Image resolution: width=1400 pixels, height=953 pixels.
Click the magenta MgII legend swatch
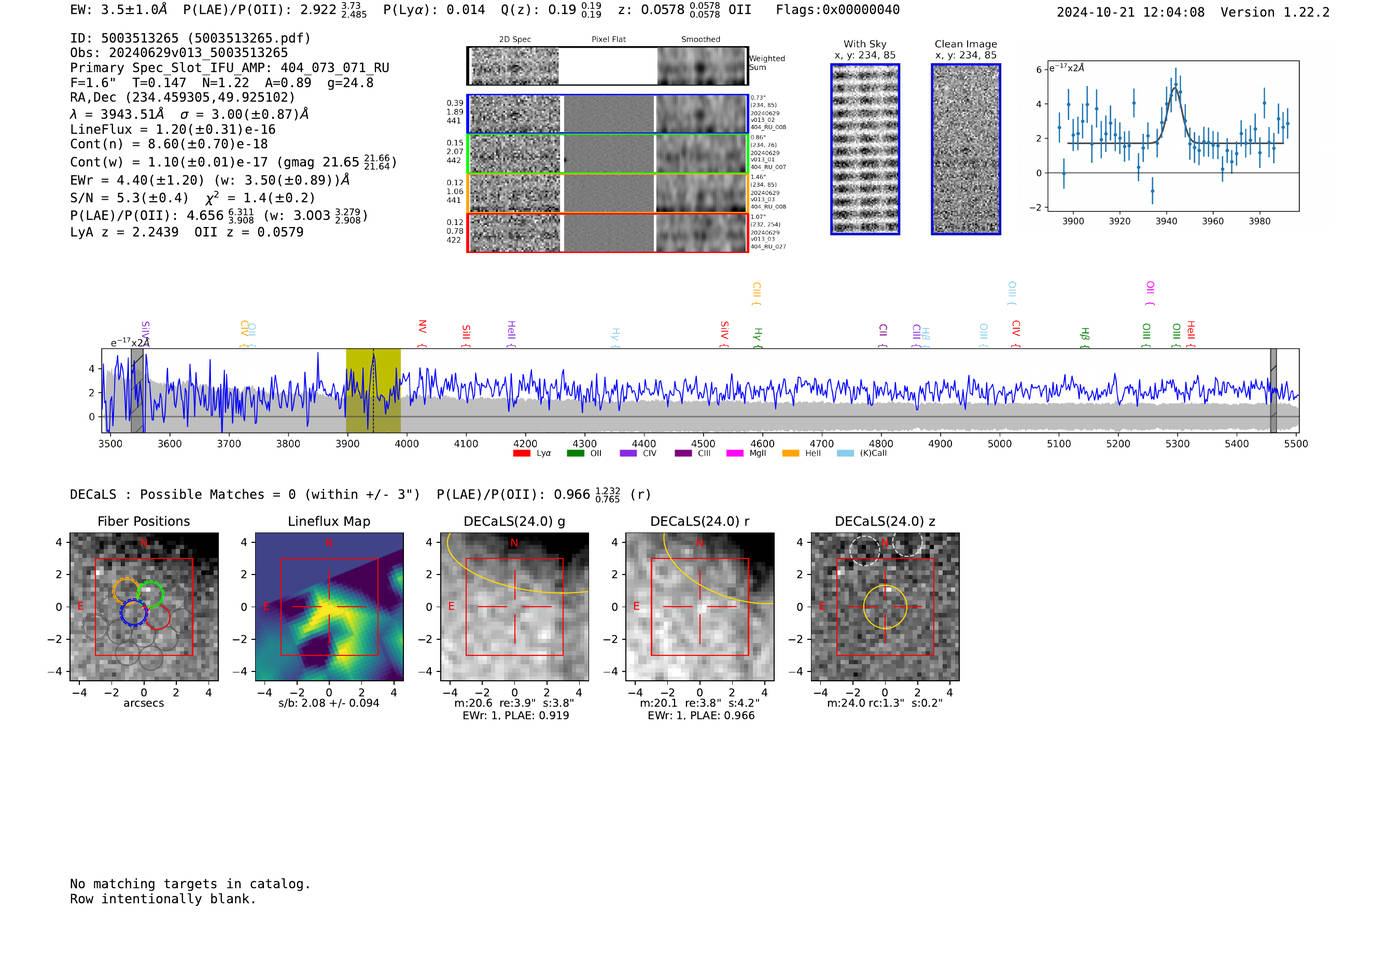pos(735,454)
